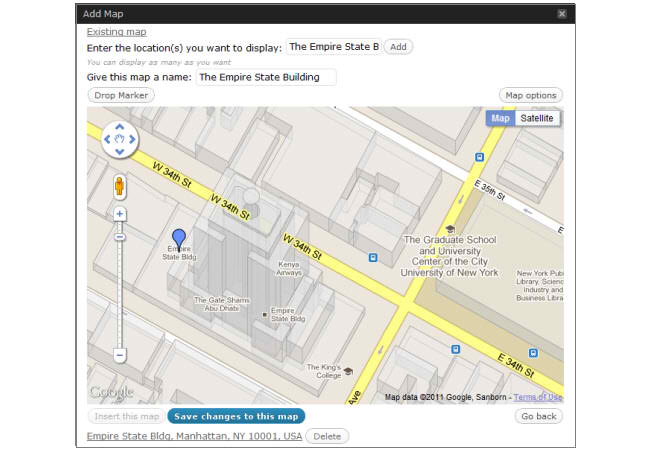Focus the map name field
Image resolution: width=650 pixels, height=450 pixels.
point(266,77)
